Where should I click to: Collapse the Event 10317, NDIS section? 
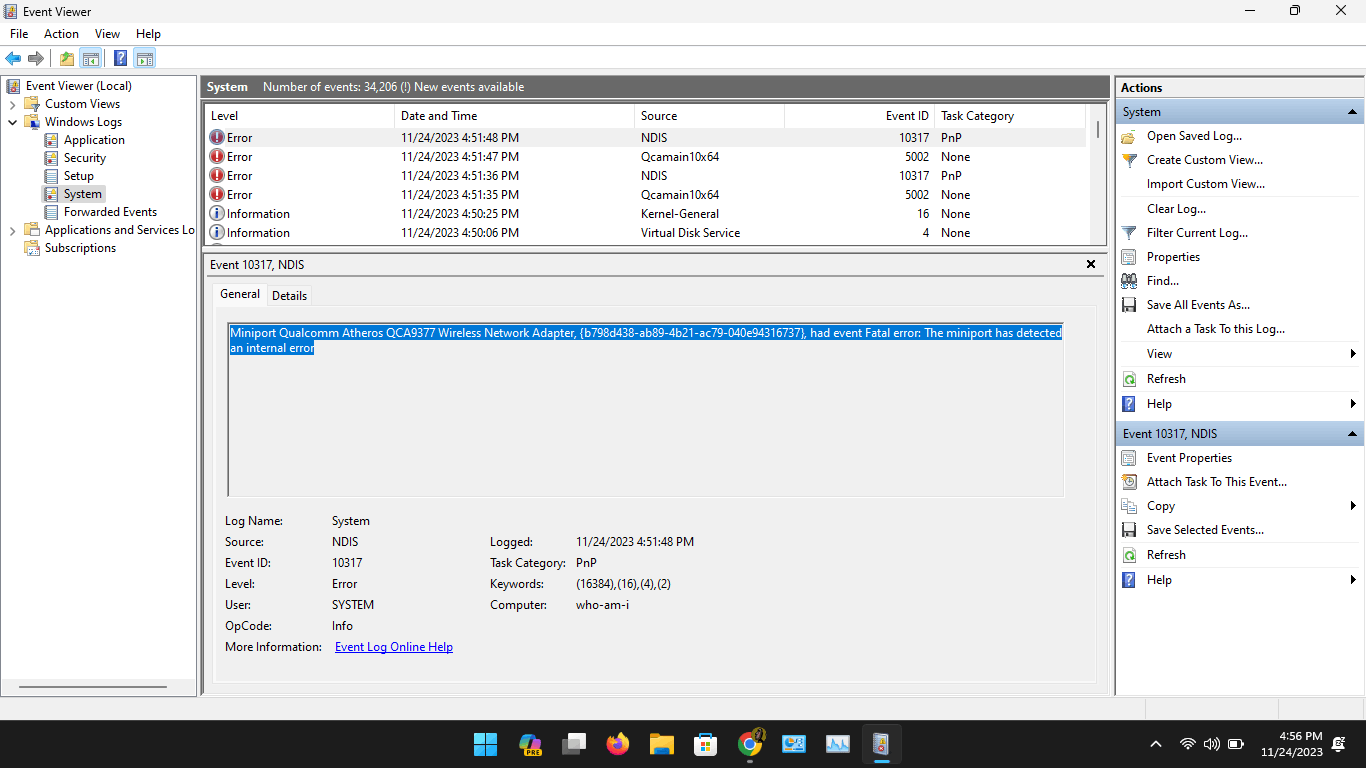coord(1352,434)
